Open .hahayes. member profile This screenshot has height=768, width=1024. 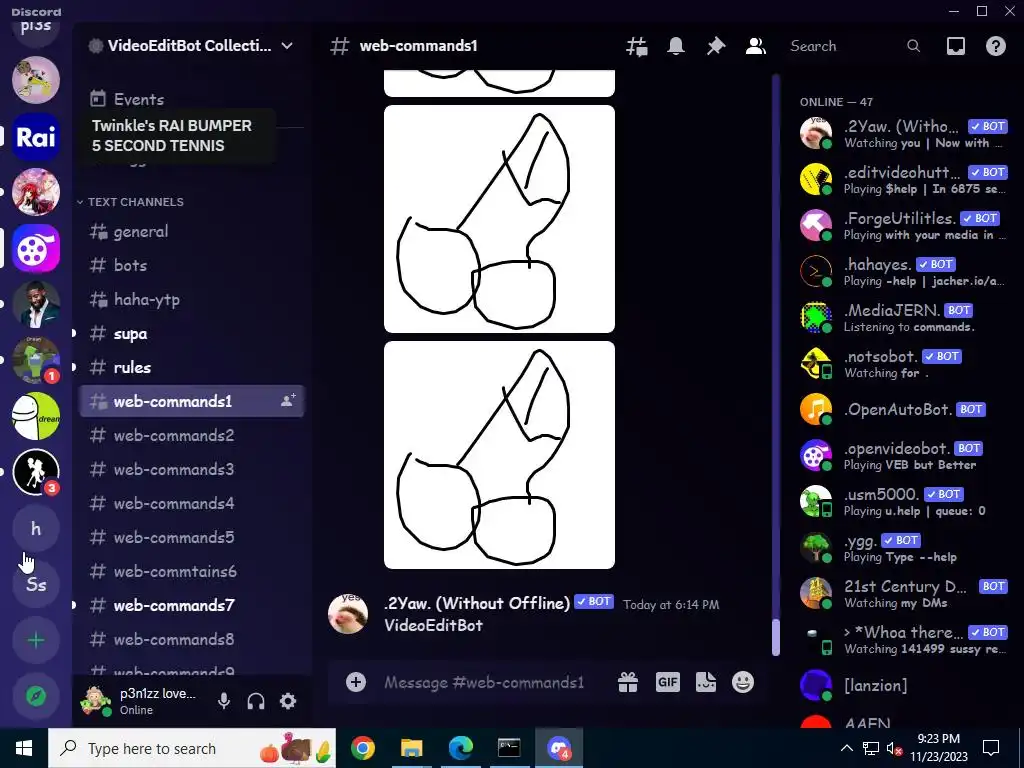pyautogui.click(x=903, y=272)
